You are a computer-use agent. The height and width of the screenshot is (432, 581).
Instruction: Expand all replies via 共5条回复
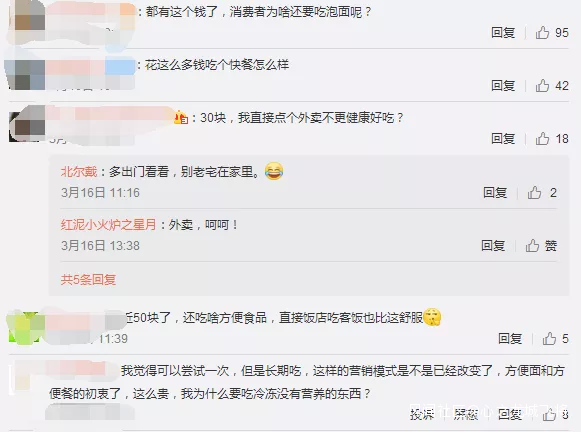point(88,279)
